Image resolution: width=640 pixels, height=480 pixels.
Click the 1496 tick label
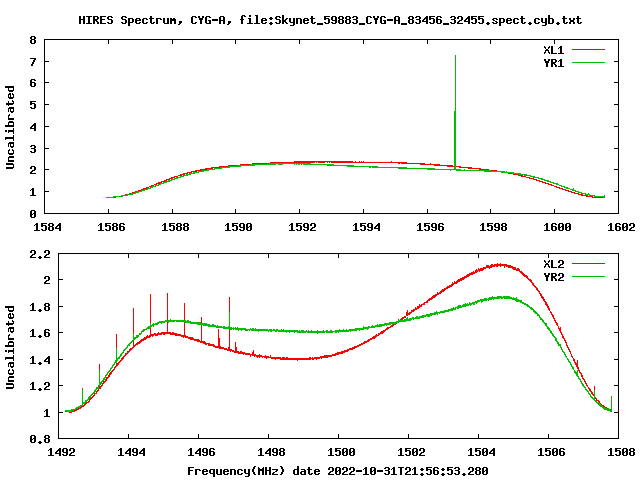click(x=201, y=452)
